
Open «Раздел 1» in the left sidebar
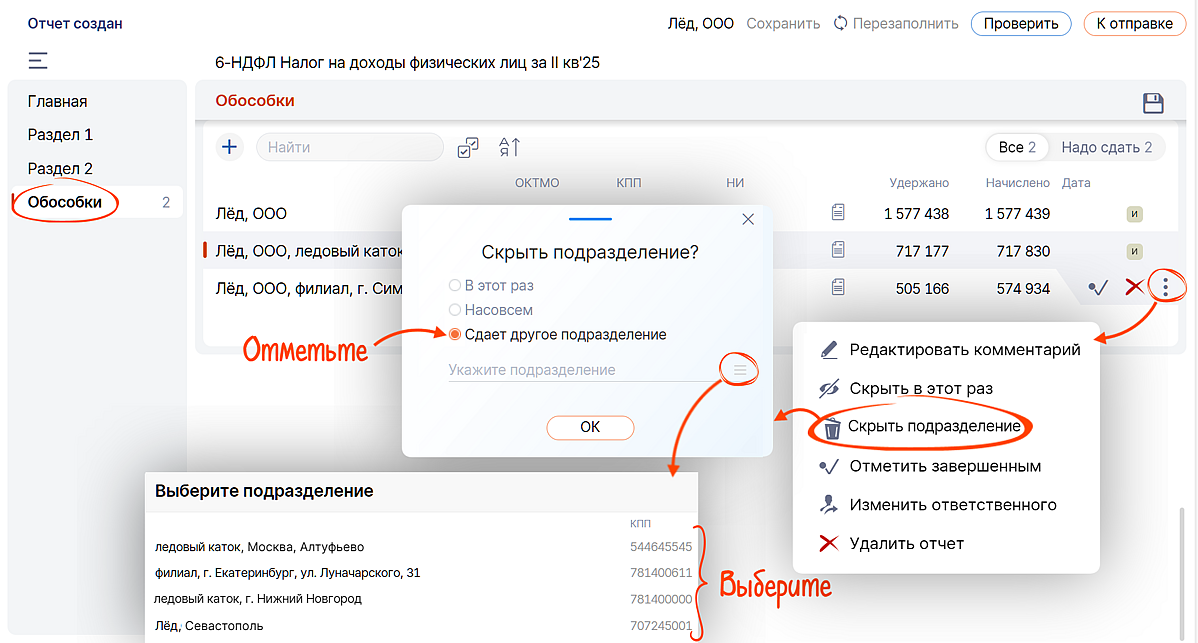click(x=61, y=135)
